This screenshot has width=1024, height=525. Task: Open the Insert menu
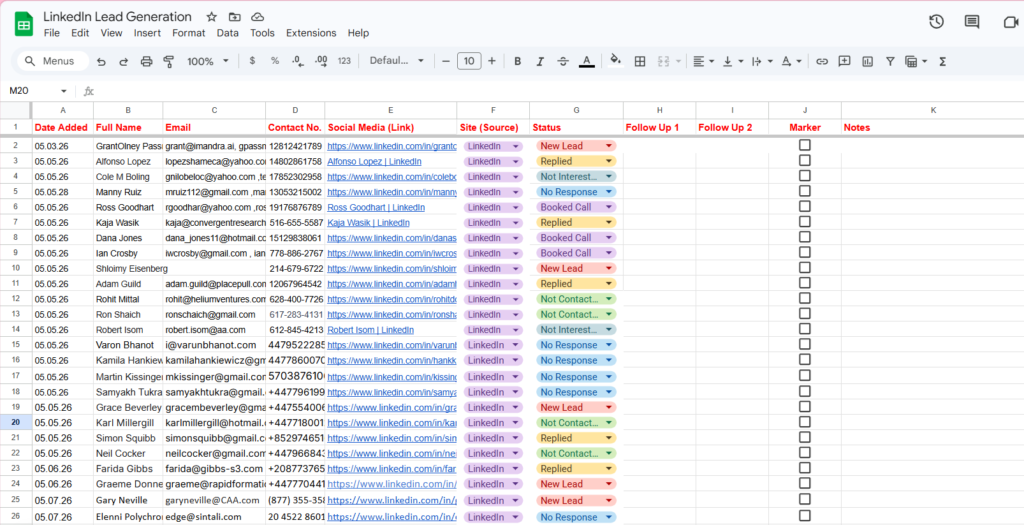point(147,33)
